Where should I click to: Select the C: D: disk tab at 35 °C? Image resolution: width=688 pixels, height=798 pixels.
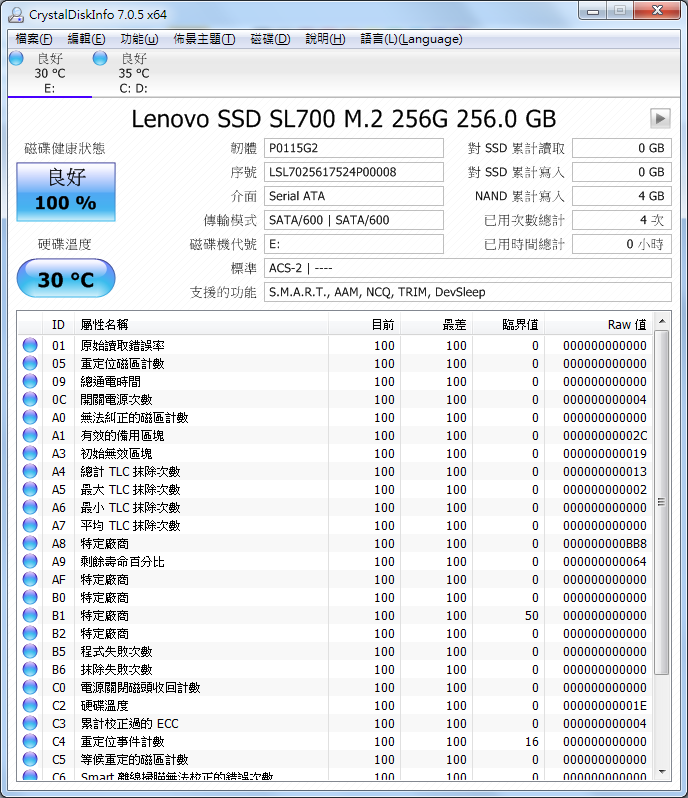(x=134, y=73)
